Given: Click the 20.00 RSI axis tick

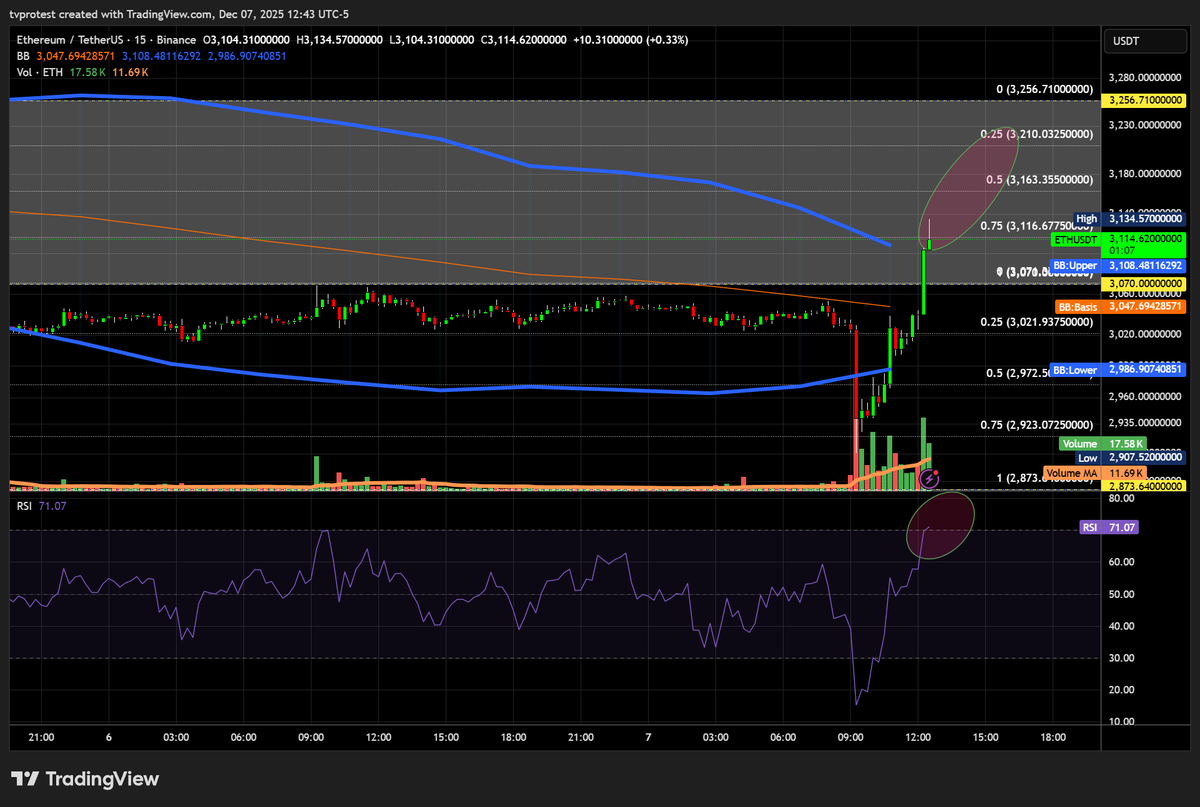Looking at the screenshot, I should pos(1121,690).
